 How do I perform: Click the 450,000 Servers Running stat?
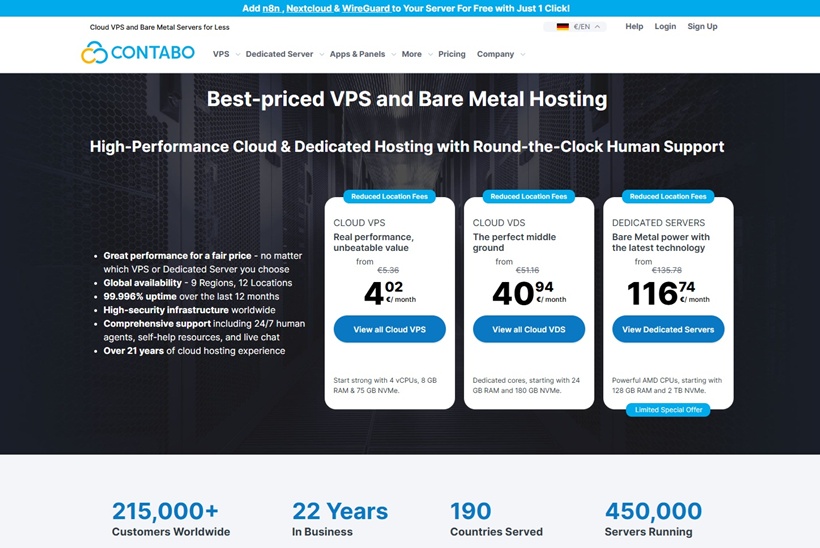(x=653, y=519)
